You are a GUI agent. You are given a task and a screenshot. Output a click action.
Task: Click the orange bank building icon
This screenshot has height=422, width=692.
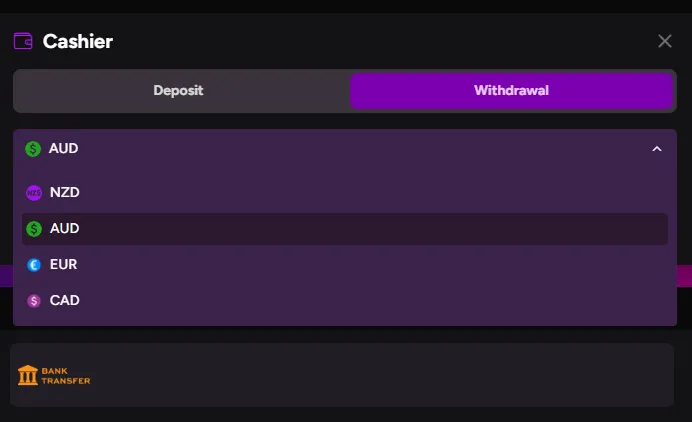(28, 375)
